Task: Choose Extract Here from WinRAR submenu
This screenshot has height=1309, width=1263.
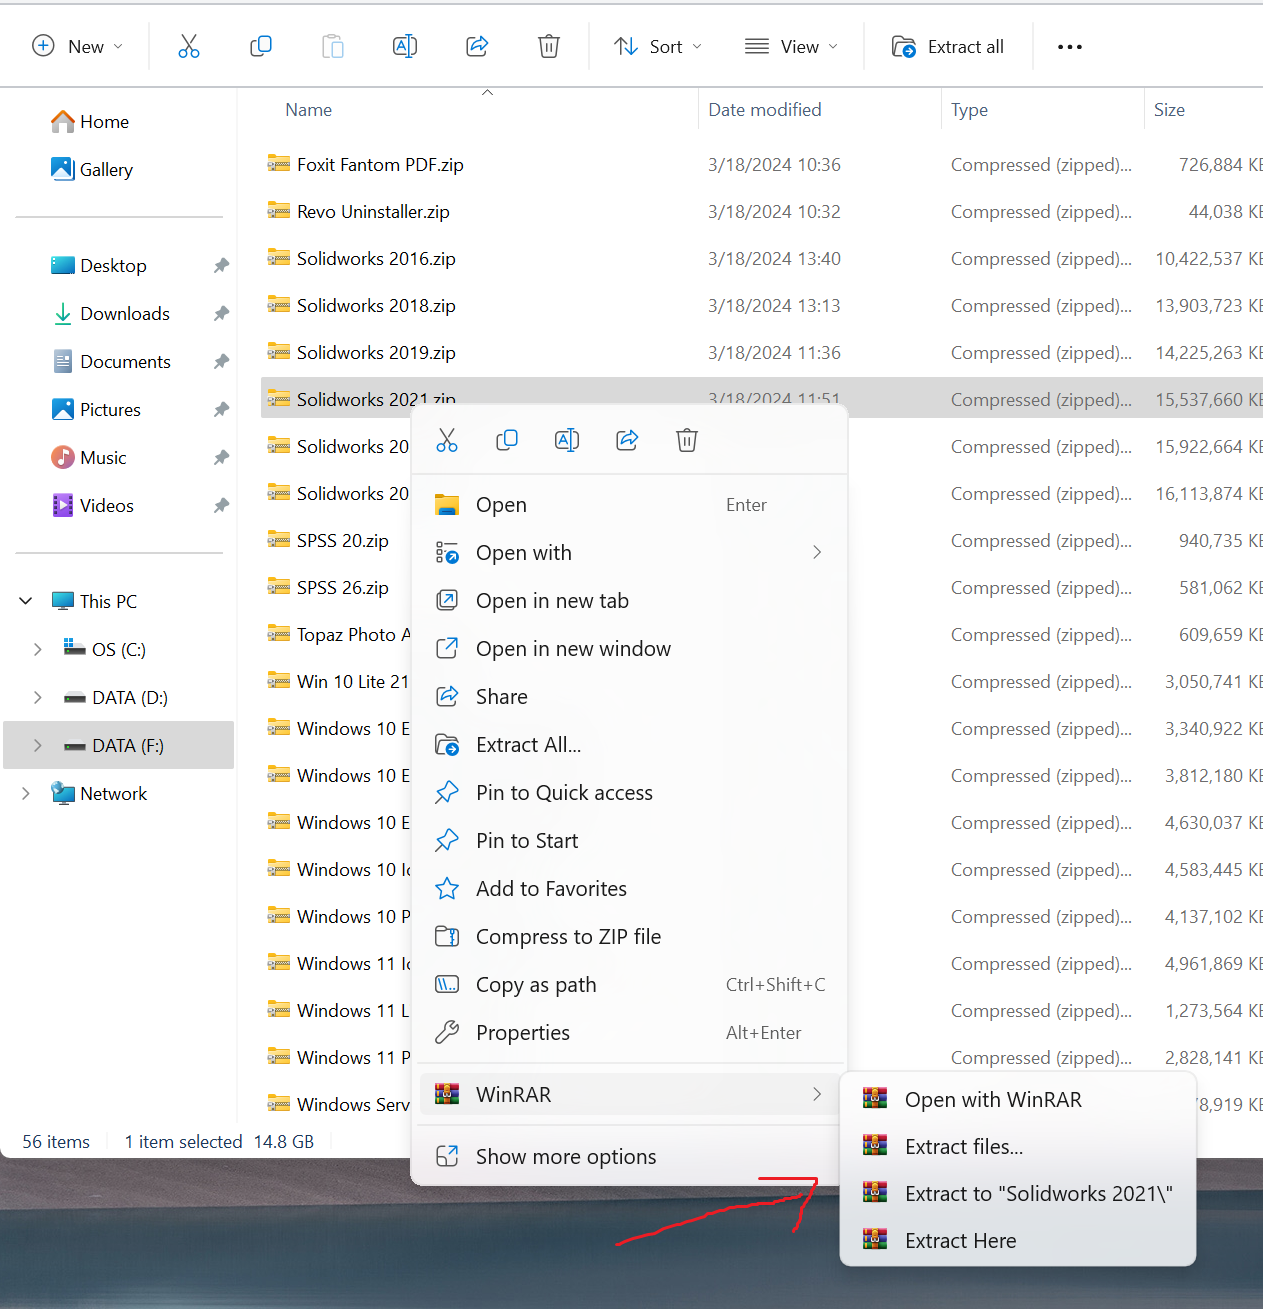Action: [x=960, y=1241]
